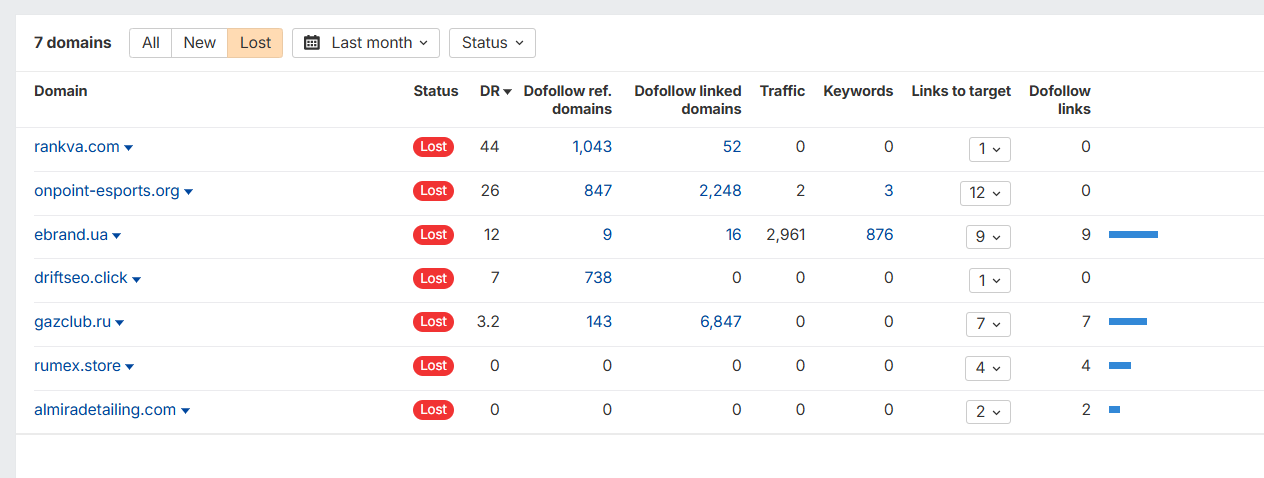Open links to target dropdown for driftseo.click
This screenshot has width=1264, height=478.
click(x=990, y=280)
